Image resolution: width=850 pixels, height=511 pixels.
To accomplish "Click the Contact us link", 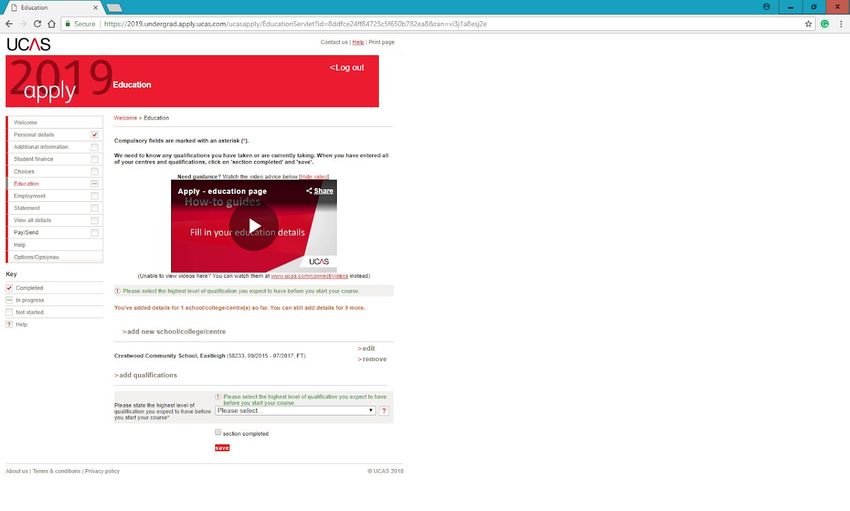I will (x=334, y=42).
